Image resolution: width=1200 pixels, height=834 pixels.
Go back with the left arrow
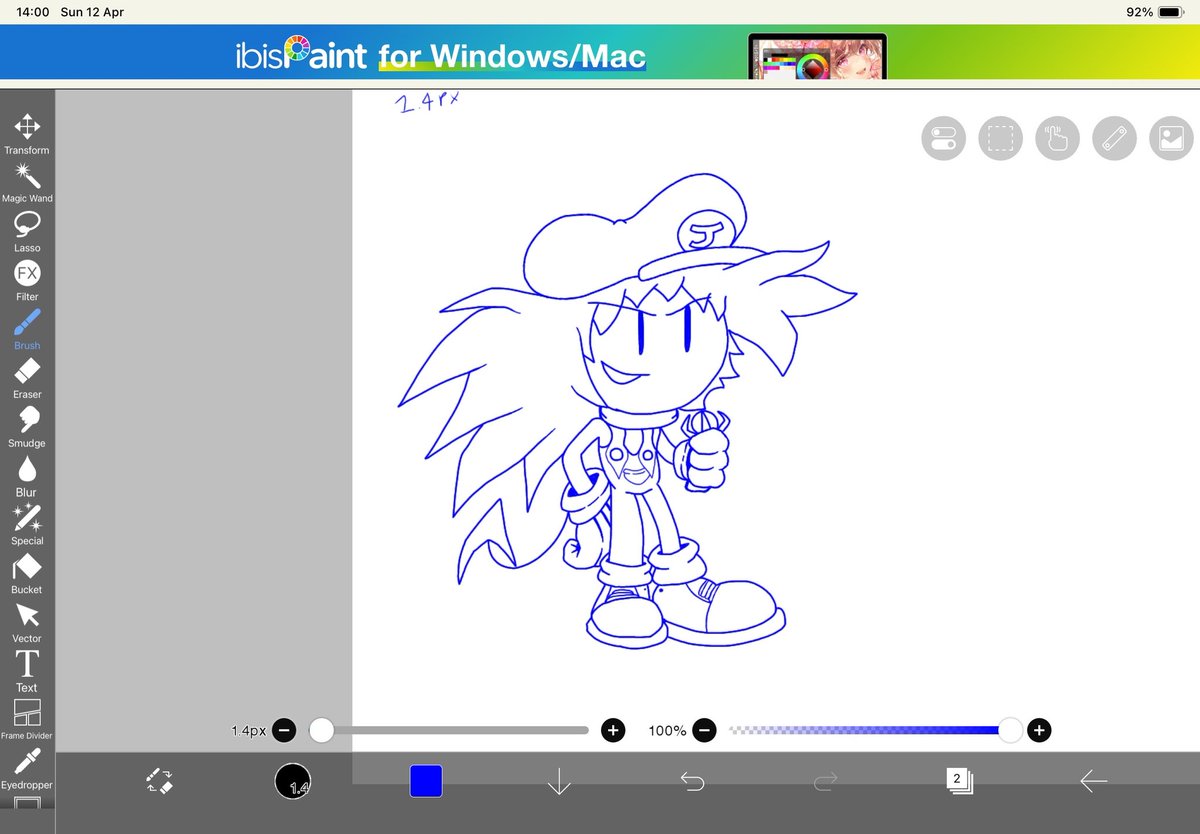[1093, 781]
